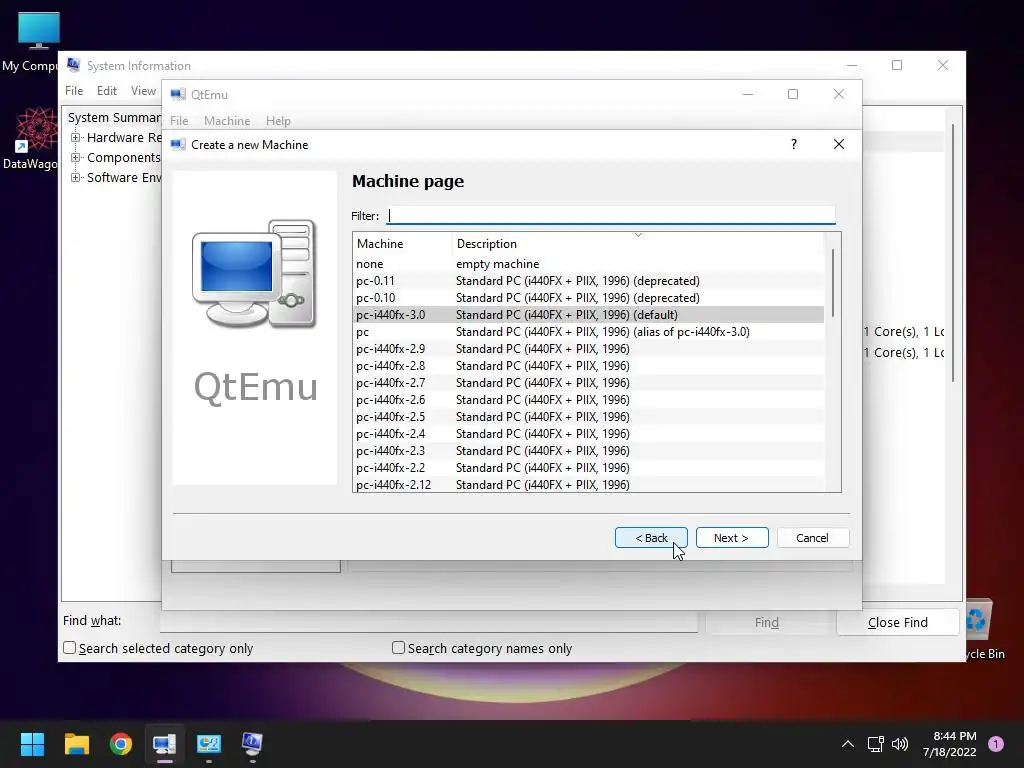This screenshot has height=768, width=1024.
Task: Open System Information View menu
Action: coord(143,91)
